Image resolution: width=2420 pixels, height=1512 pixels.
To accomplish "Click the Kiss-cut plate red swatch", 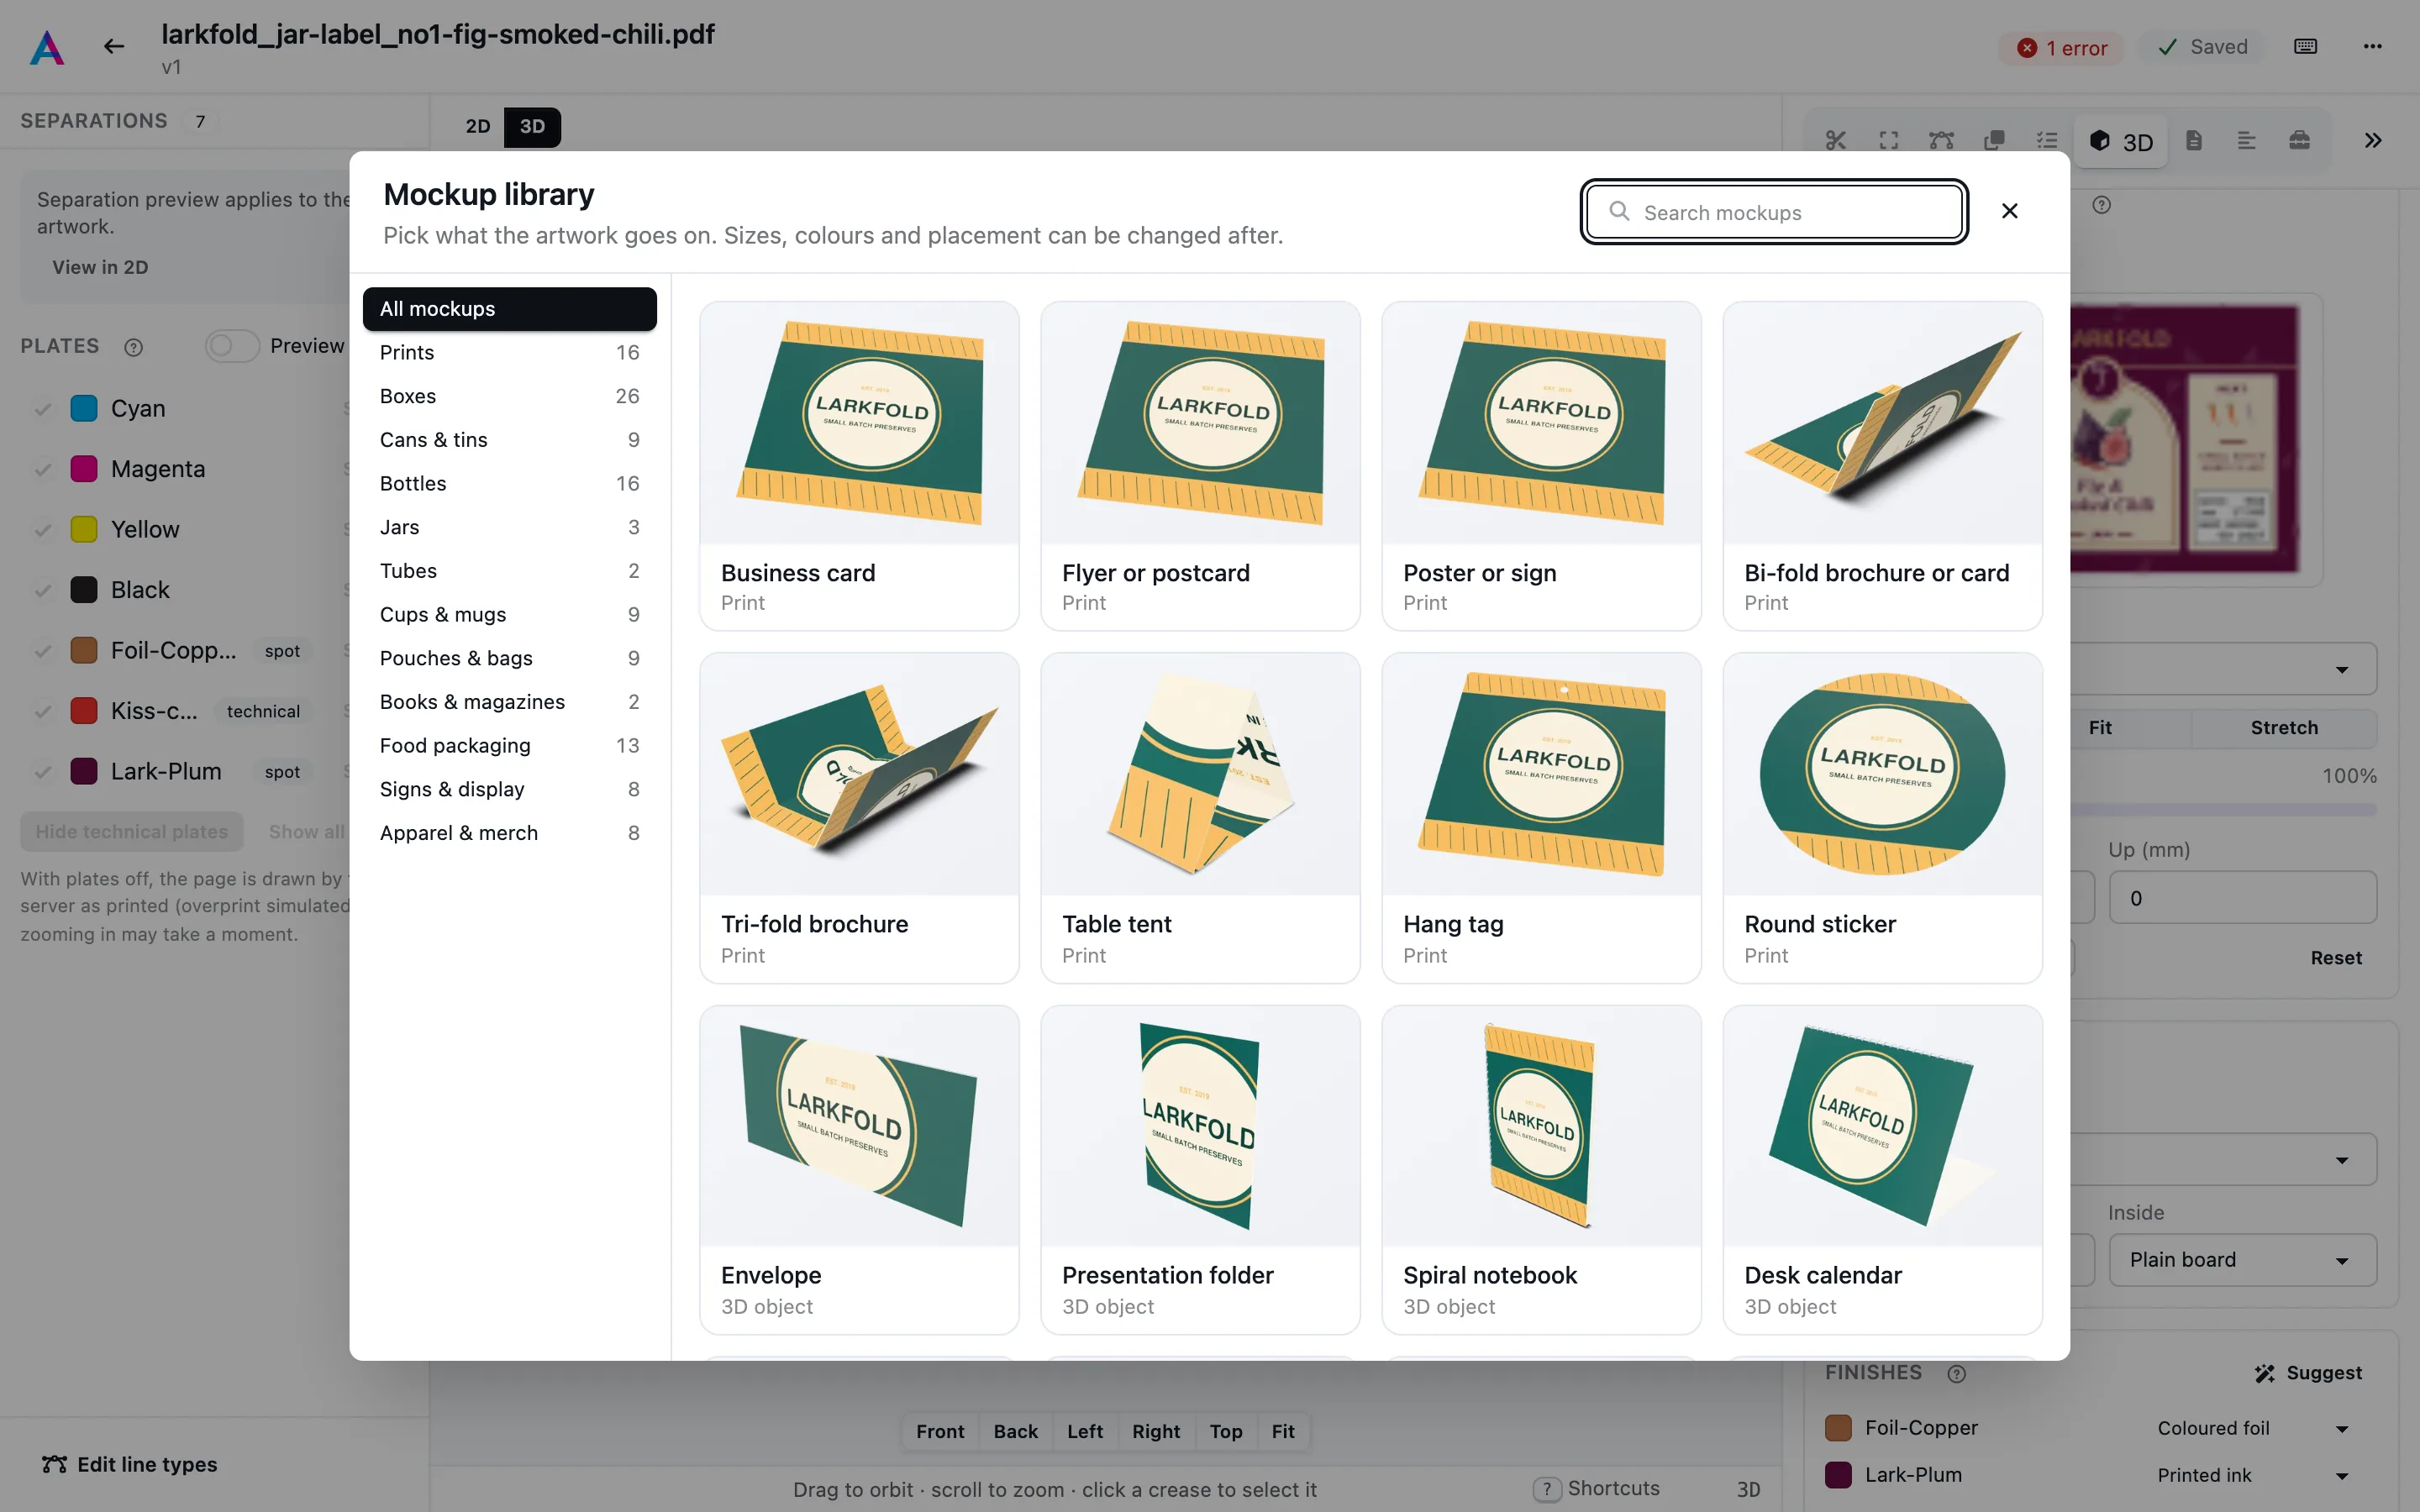I will [84, 711].
